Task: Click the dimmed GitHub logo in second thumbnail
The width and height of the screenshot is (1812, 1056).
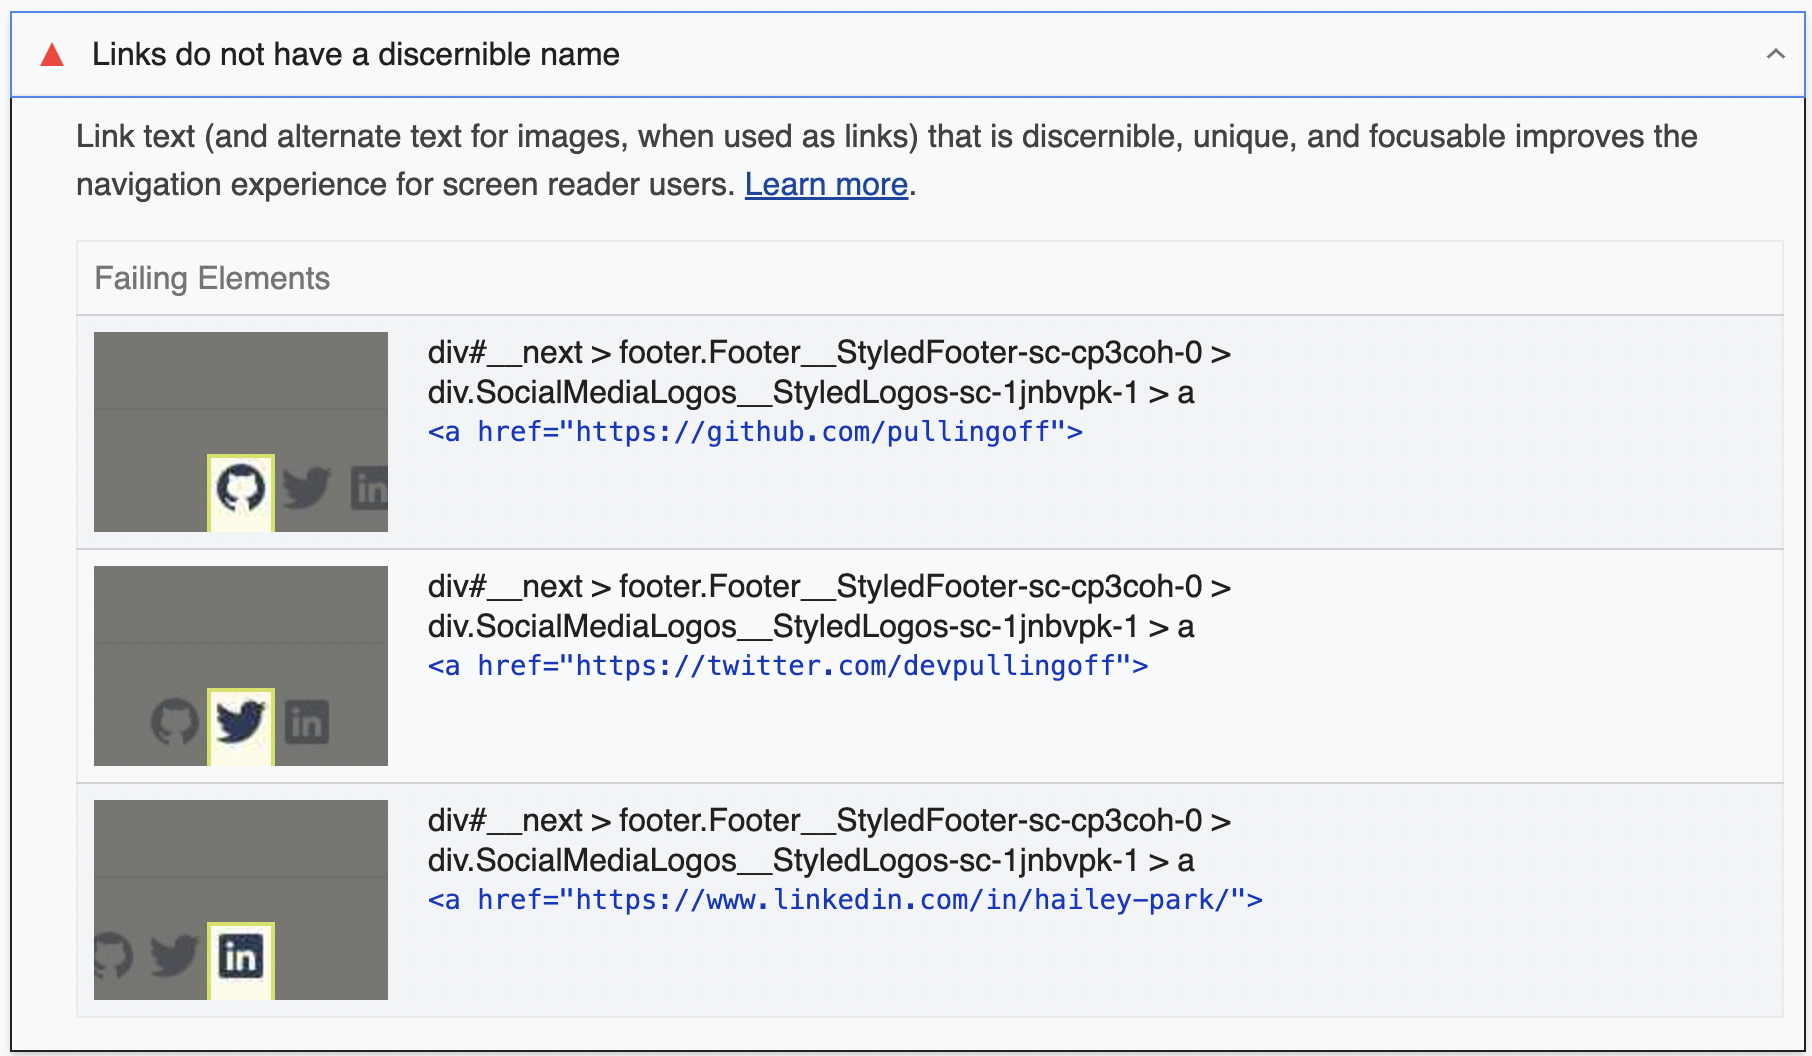Action: (175, 722)
